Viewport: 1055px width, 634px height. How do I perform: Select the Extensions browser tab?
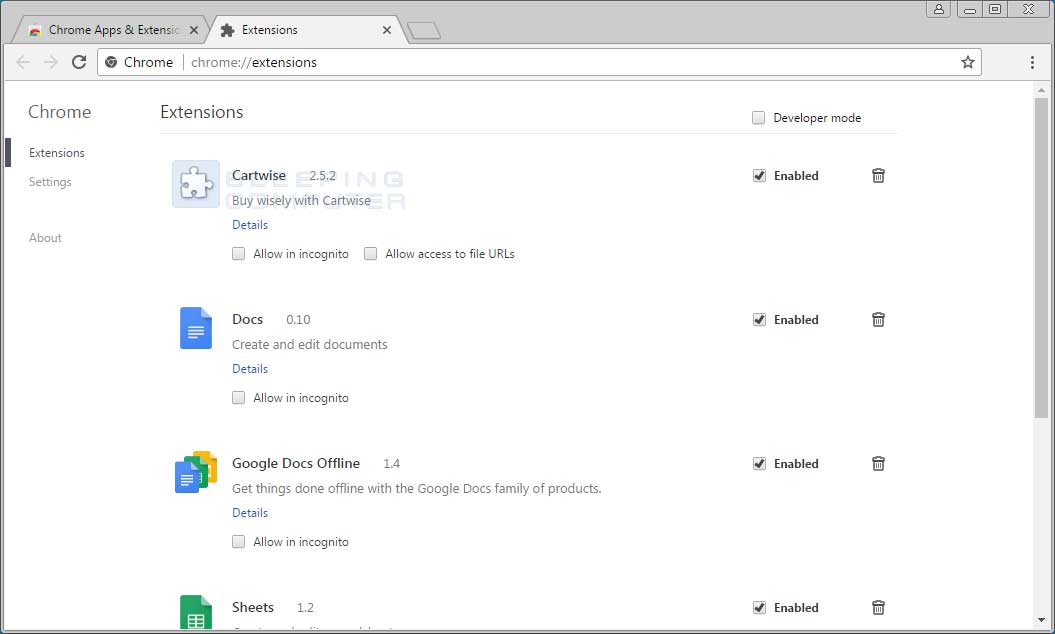point(306,30)
